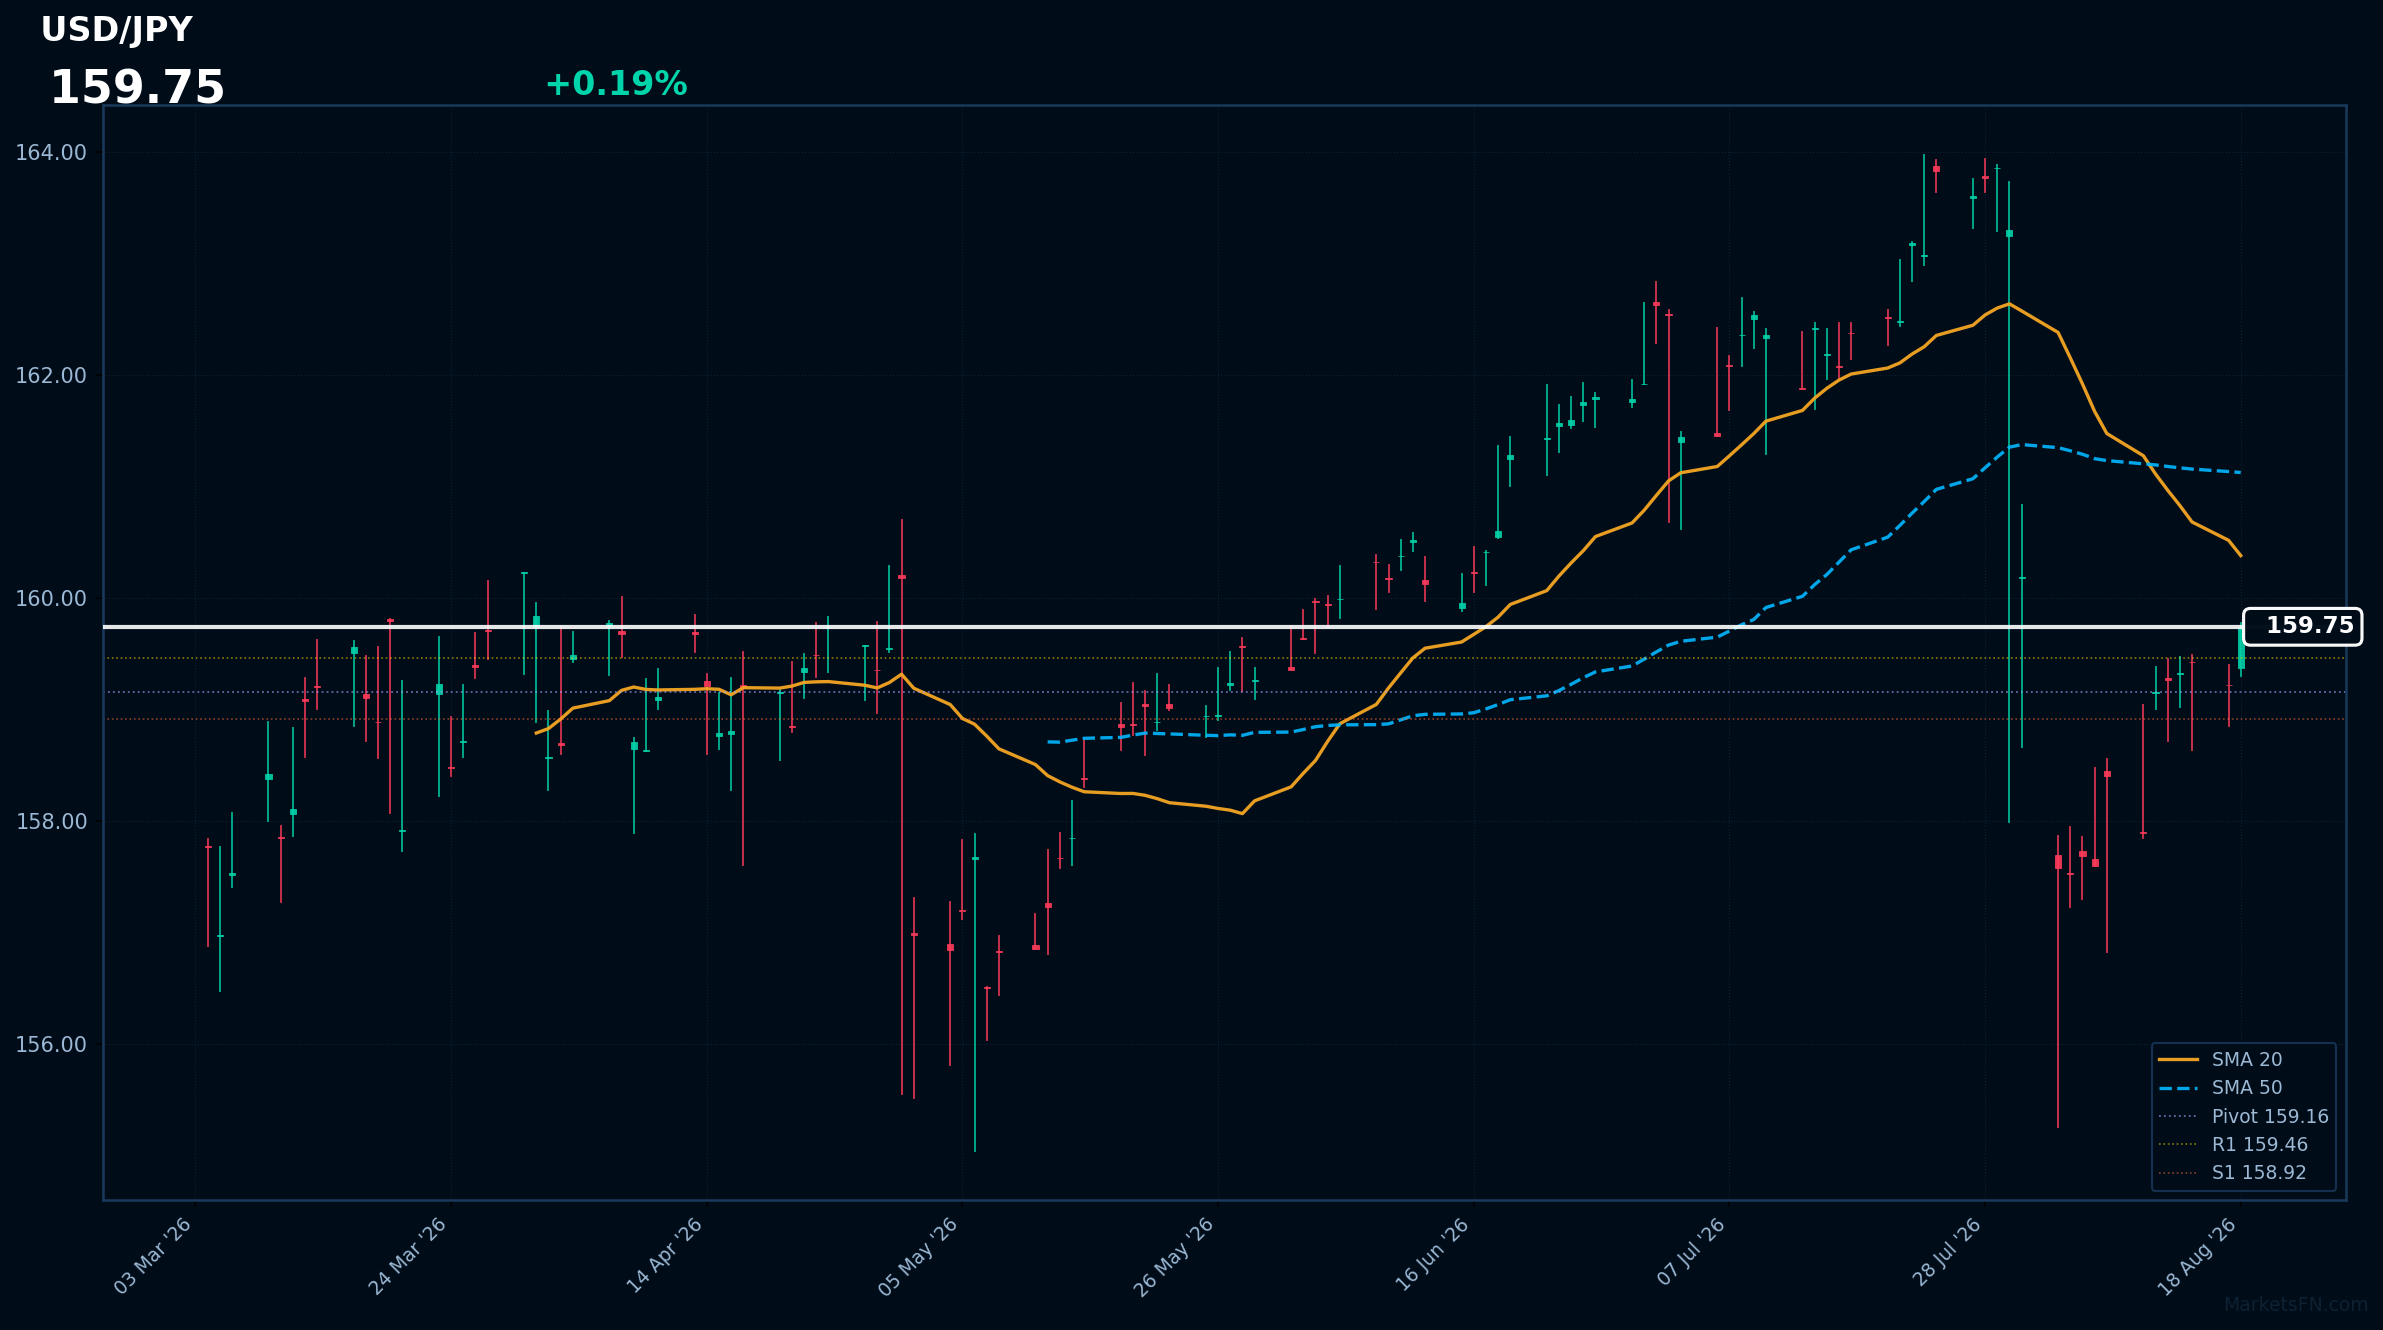Click the USD/JPY pair title
Screen dimensions: 2383x1330
coord(116,30)
